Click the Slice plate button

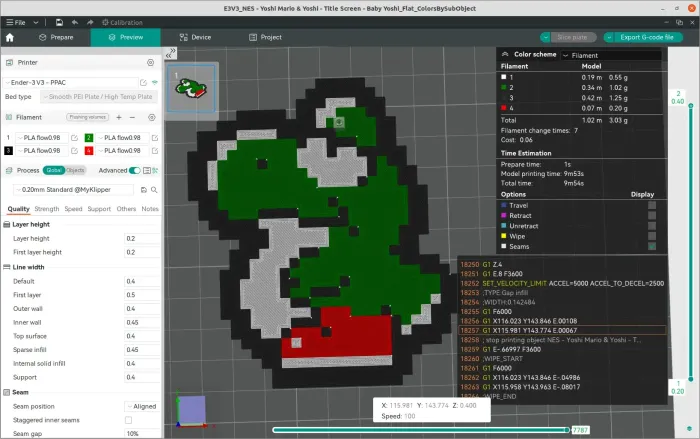tap(572, 38)
